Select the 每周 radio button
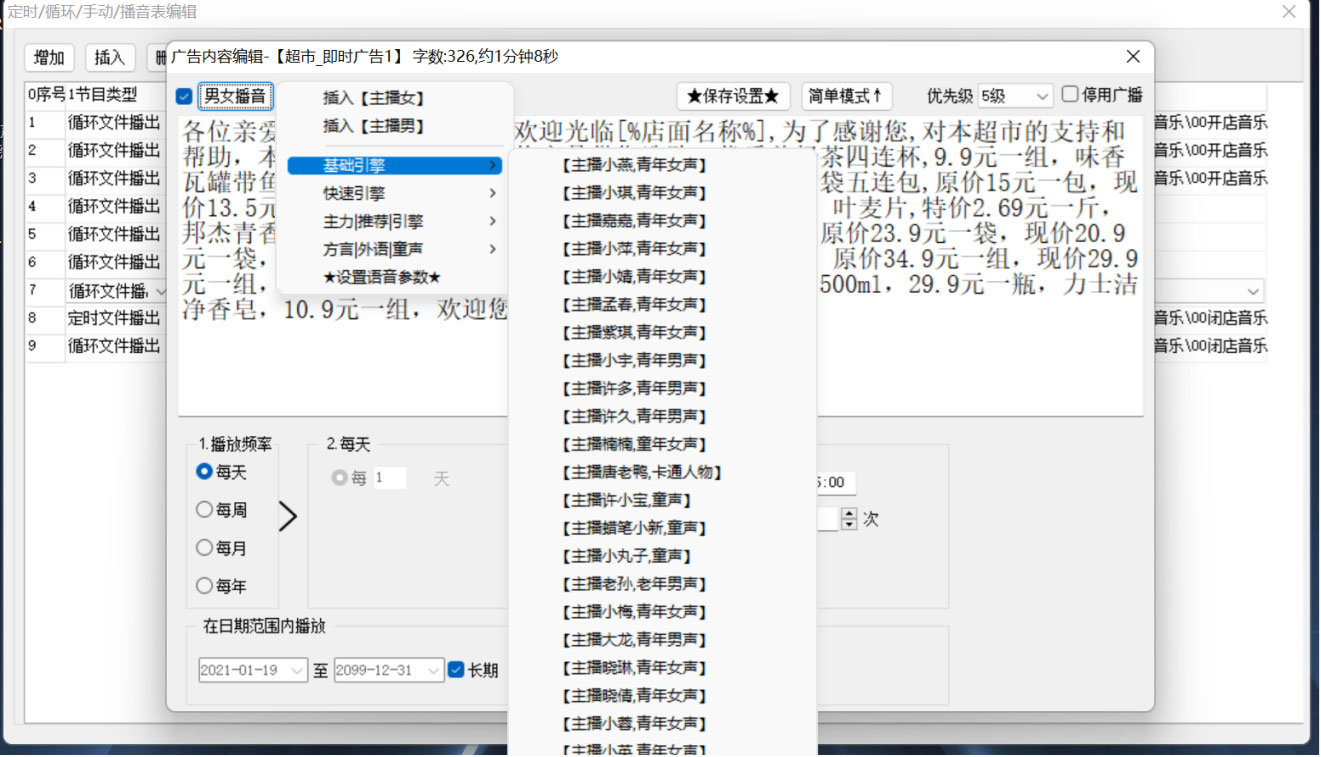The width and height of the screenshot is (1321, 757). pos(205,510)
